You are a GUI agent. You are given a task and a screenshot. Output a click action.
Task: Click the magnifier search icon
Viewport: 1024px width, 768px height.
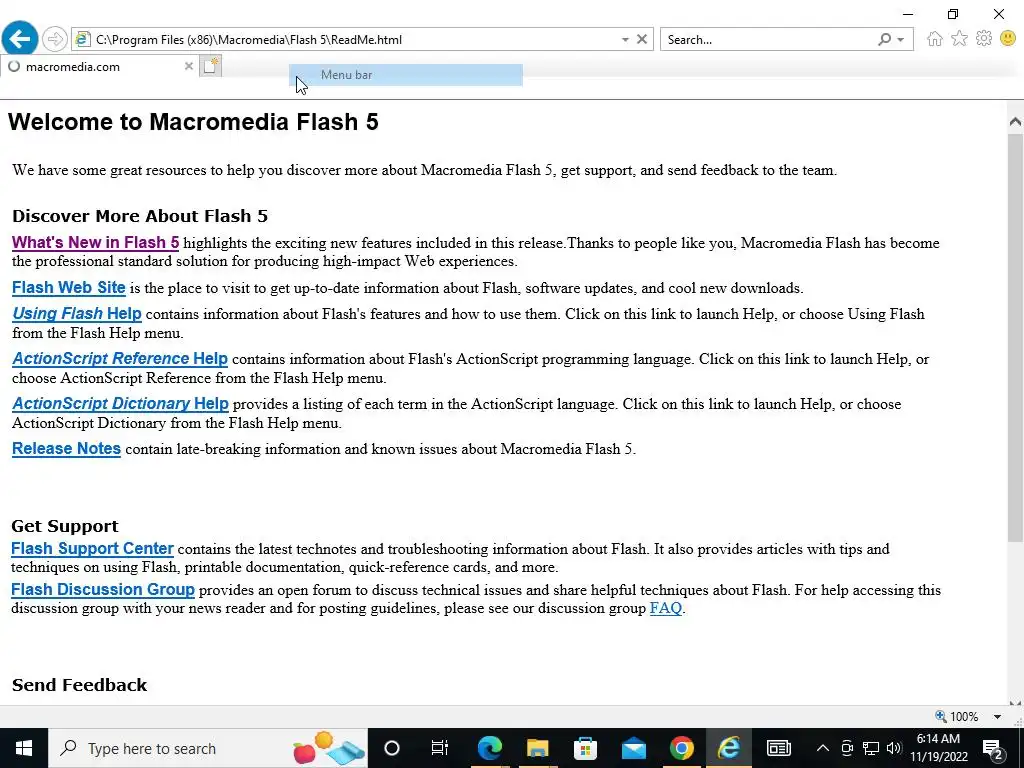point(884,39)
